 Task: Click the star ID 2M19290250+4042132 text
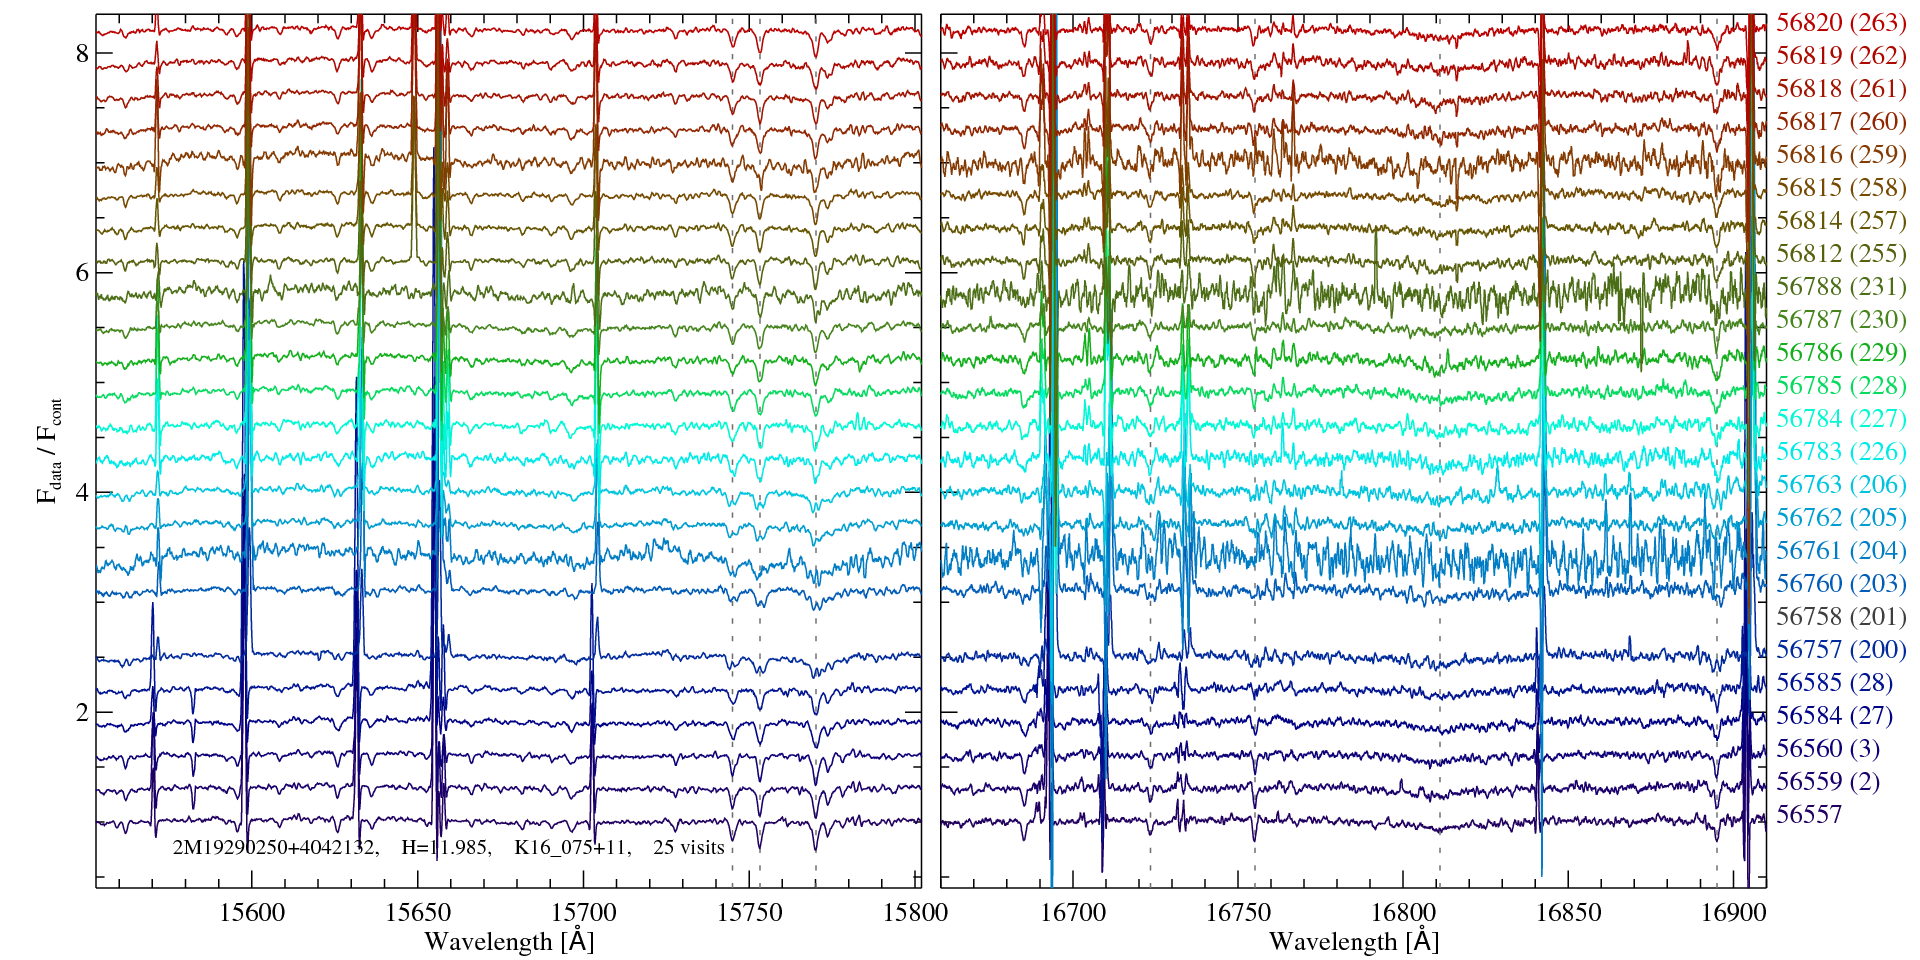click(275, 848)
